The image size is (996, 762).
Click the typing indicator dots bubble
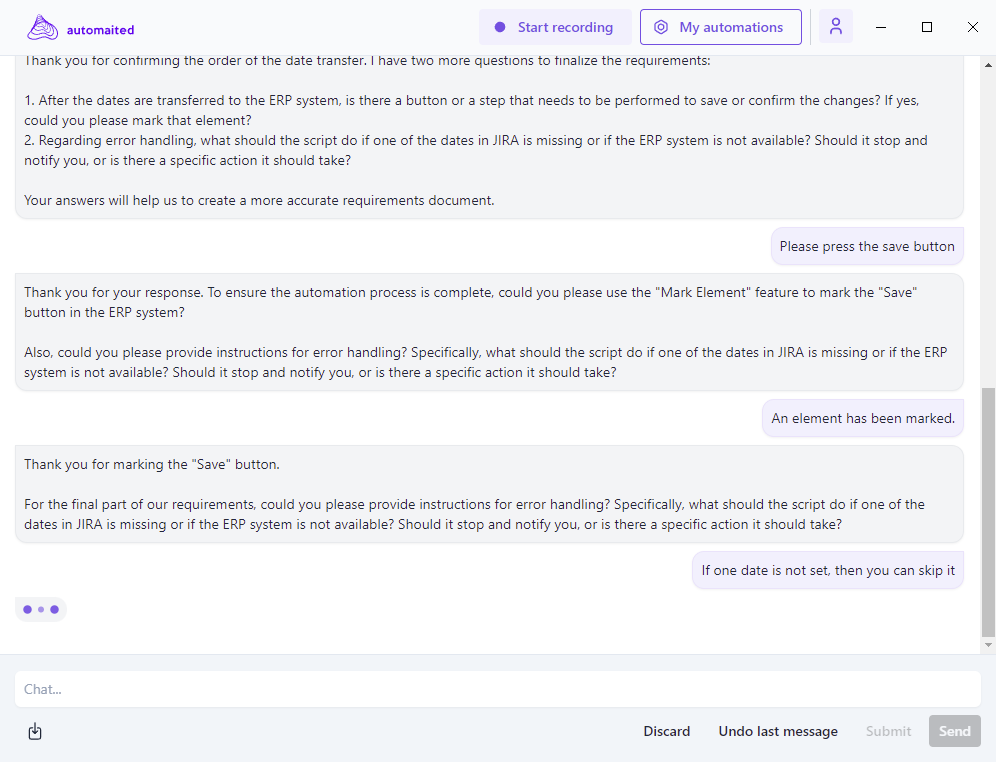(41, 609)
